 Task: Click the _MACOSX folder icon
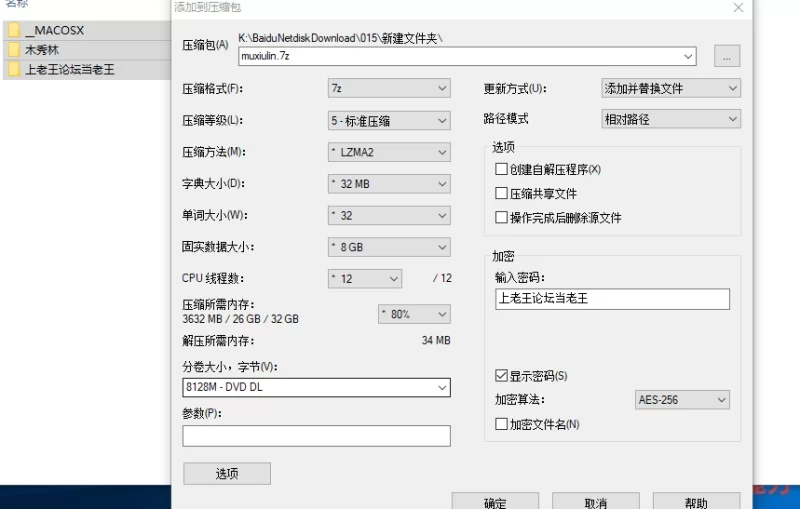coord(14,31)
